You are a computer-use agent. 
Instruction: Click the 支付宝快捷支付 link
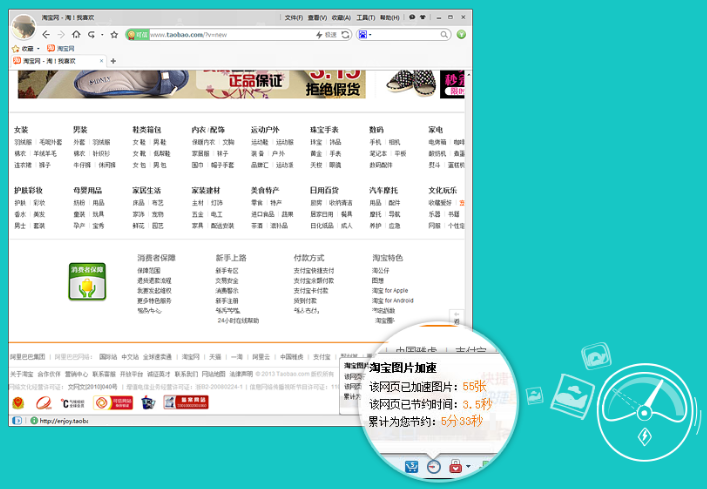point(314,271)
